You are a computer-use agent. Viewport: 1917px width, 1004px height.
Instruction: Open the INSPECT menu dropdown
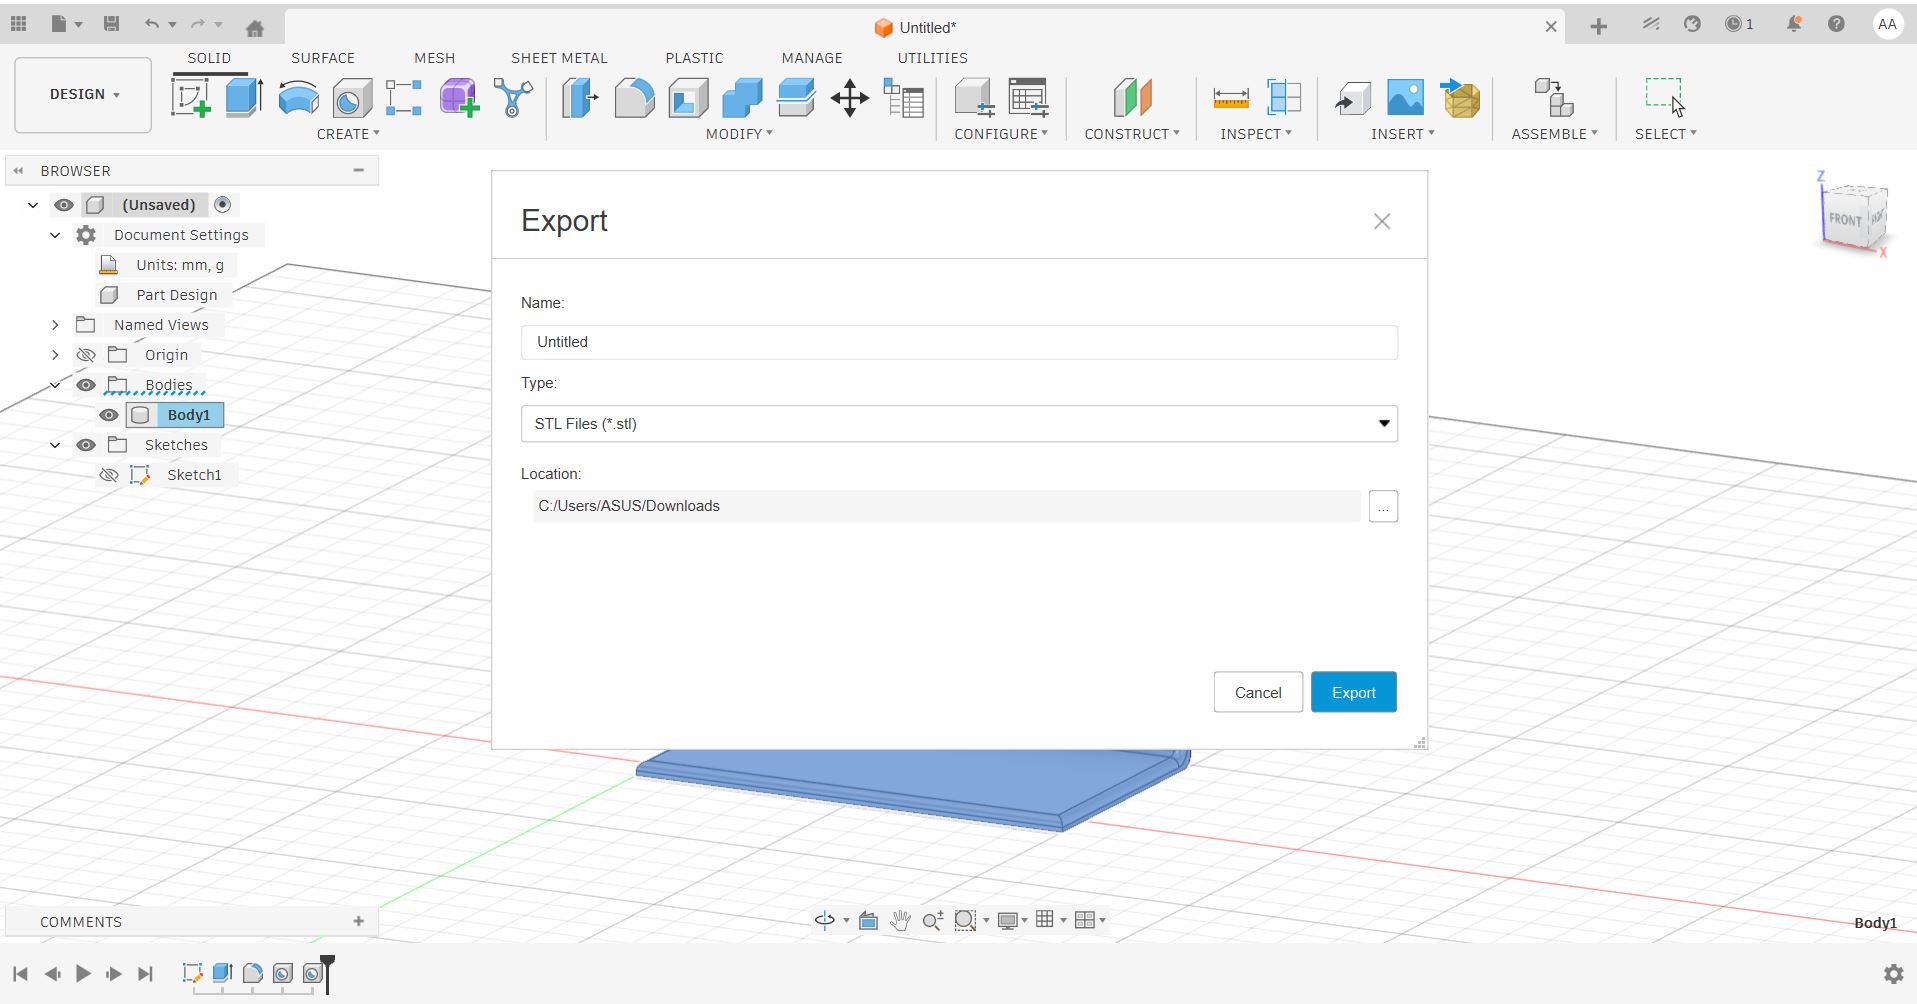tap(1256, 134)
